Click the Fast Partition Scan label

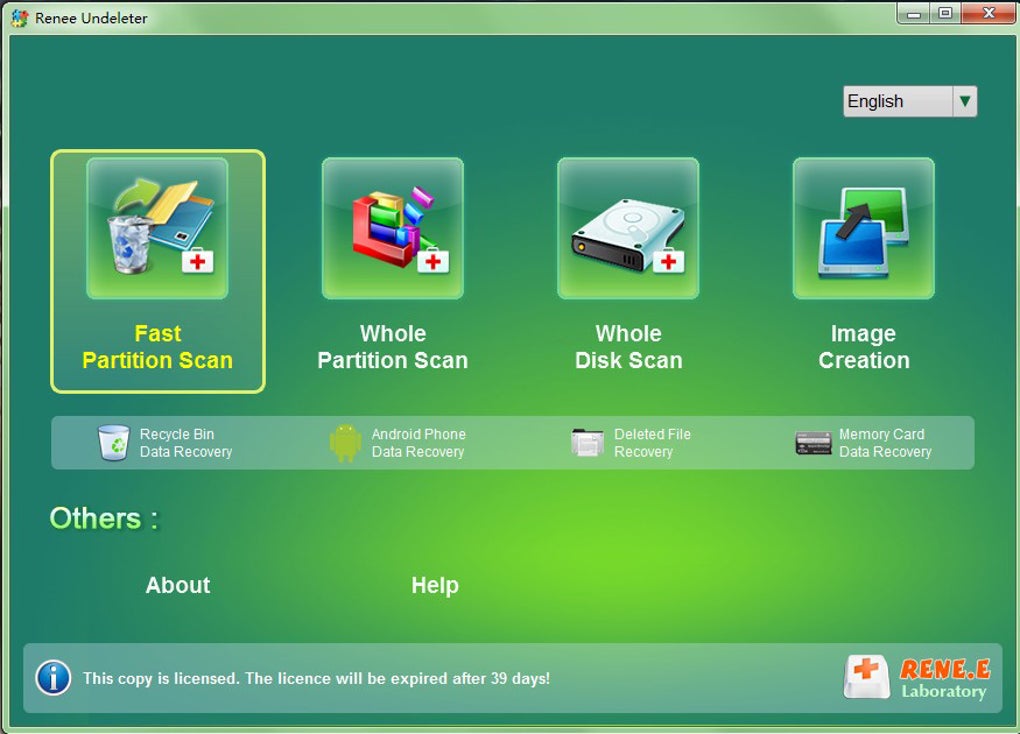tap(157, 347)
